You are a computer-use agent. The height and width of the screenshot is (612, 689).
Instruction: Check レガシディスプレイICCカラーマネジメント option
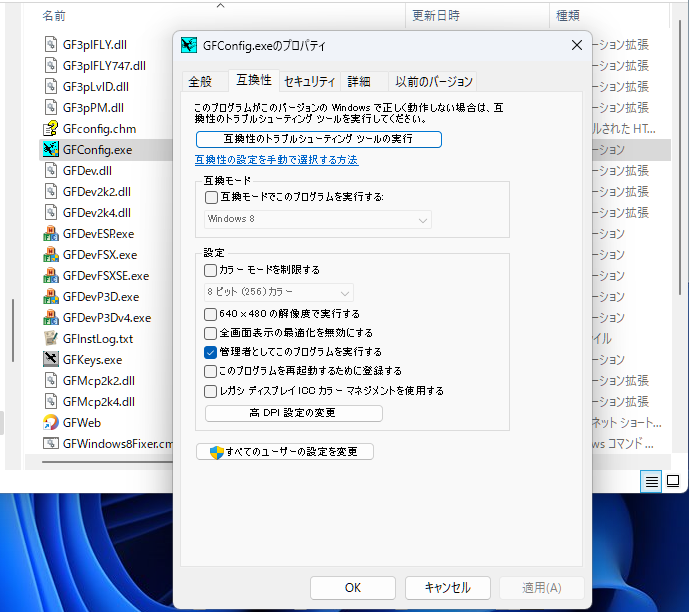(210, 391)
